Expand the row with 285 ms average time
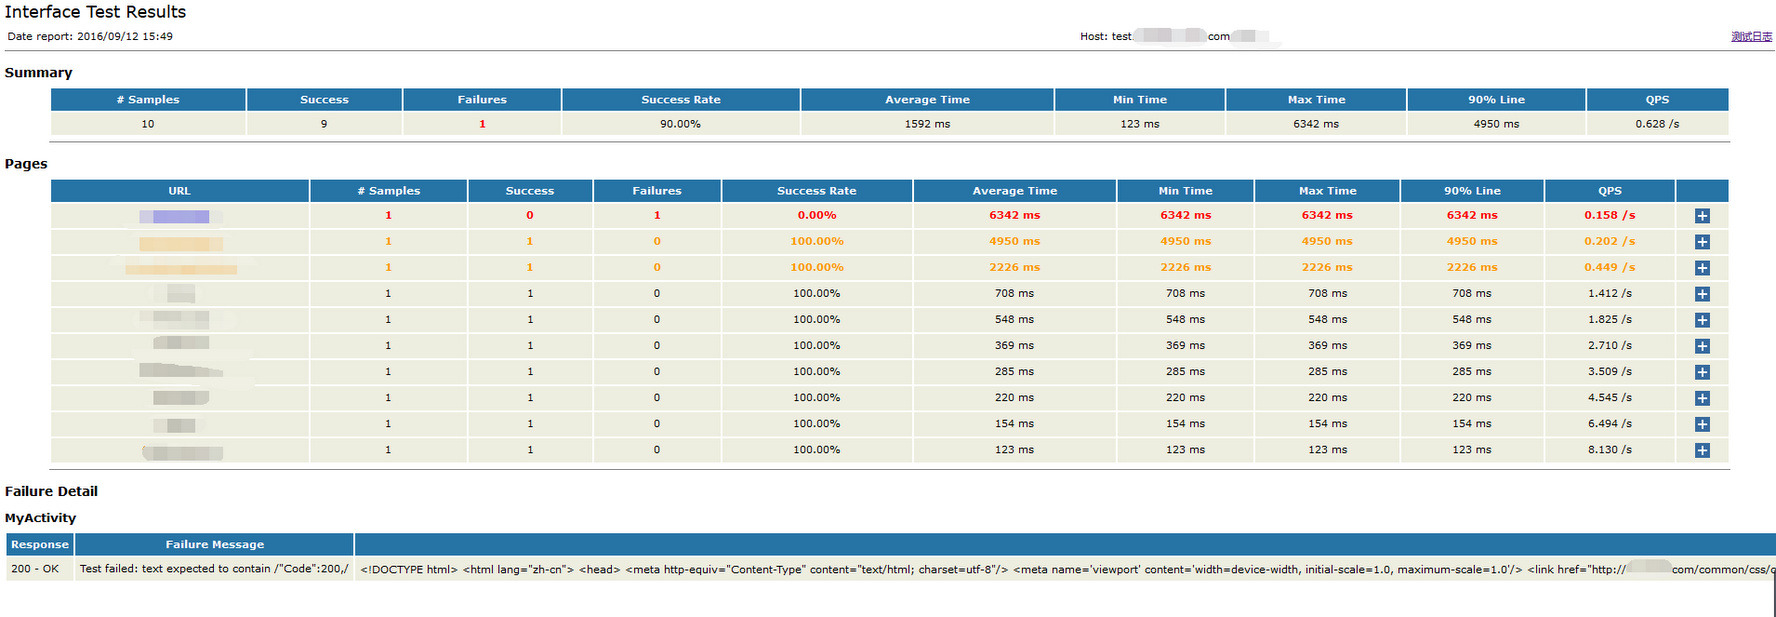This screenshot has height=617, width=1776. tap(1702, 372)
